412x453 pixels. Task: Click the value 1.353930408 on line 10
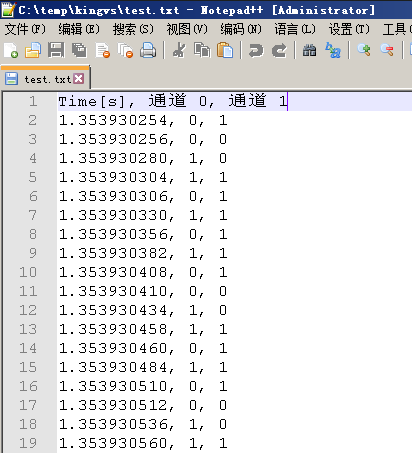[x=113, y=272]
